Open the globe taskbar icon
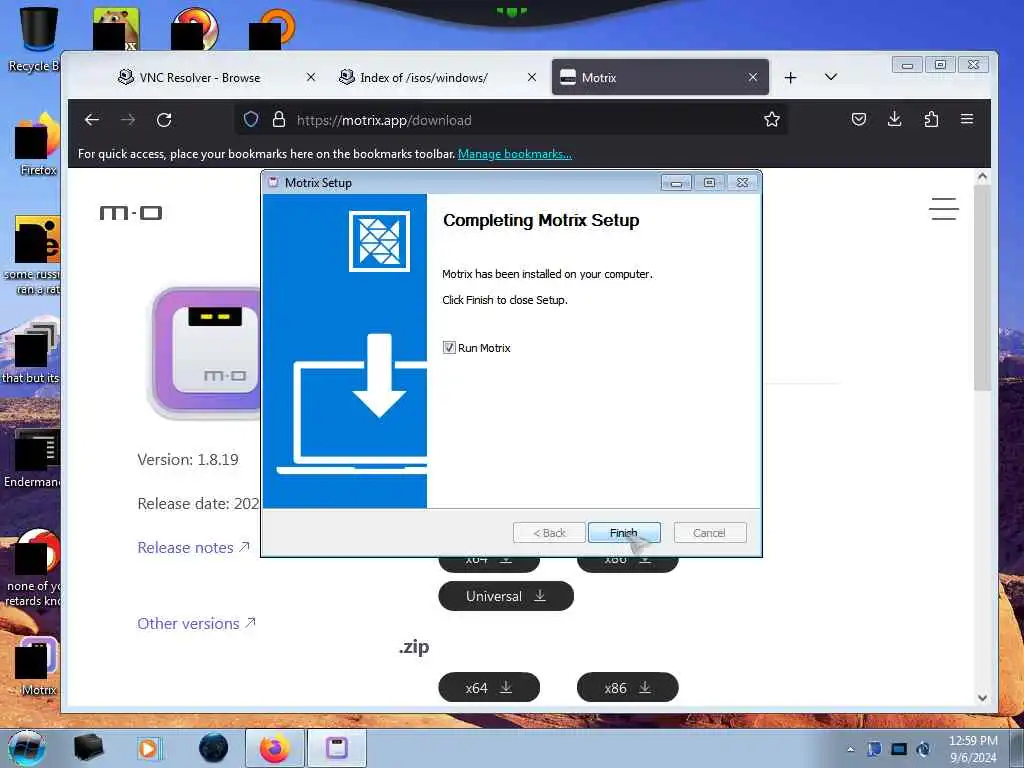The width and height of the screenshot is (1024, 768). pos(213,748)
